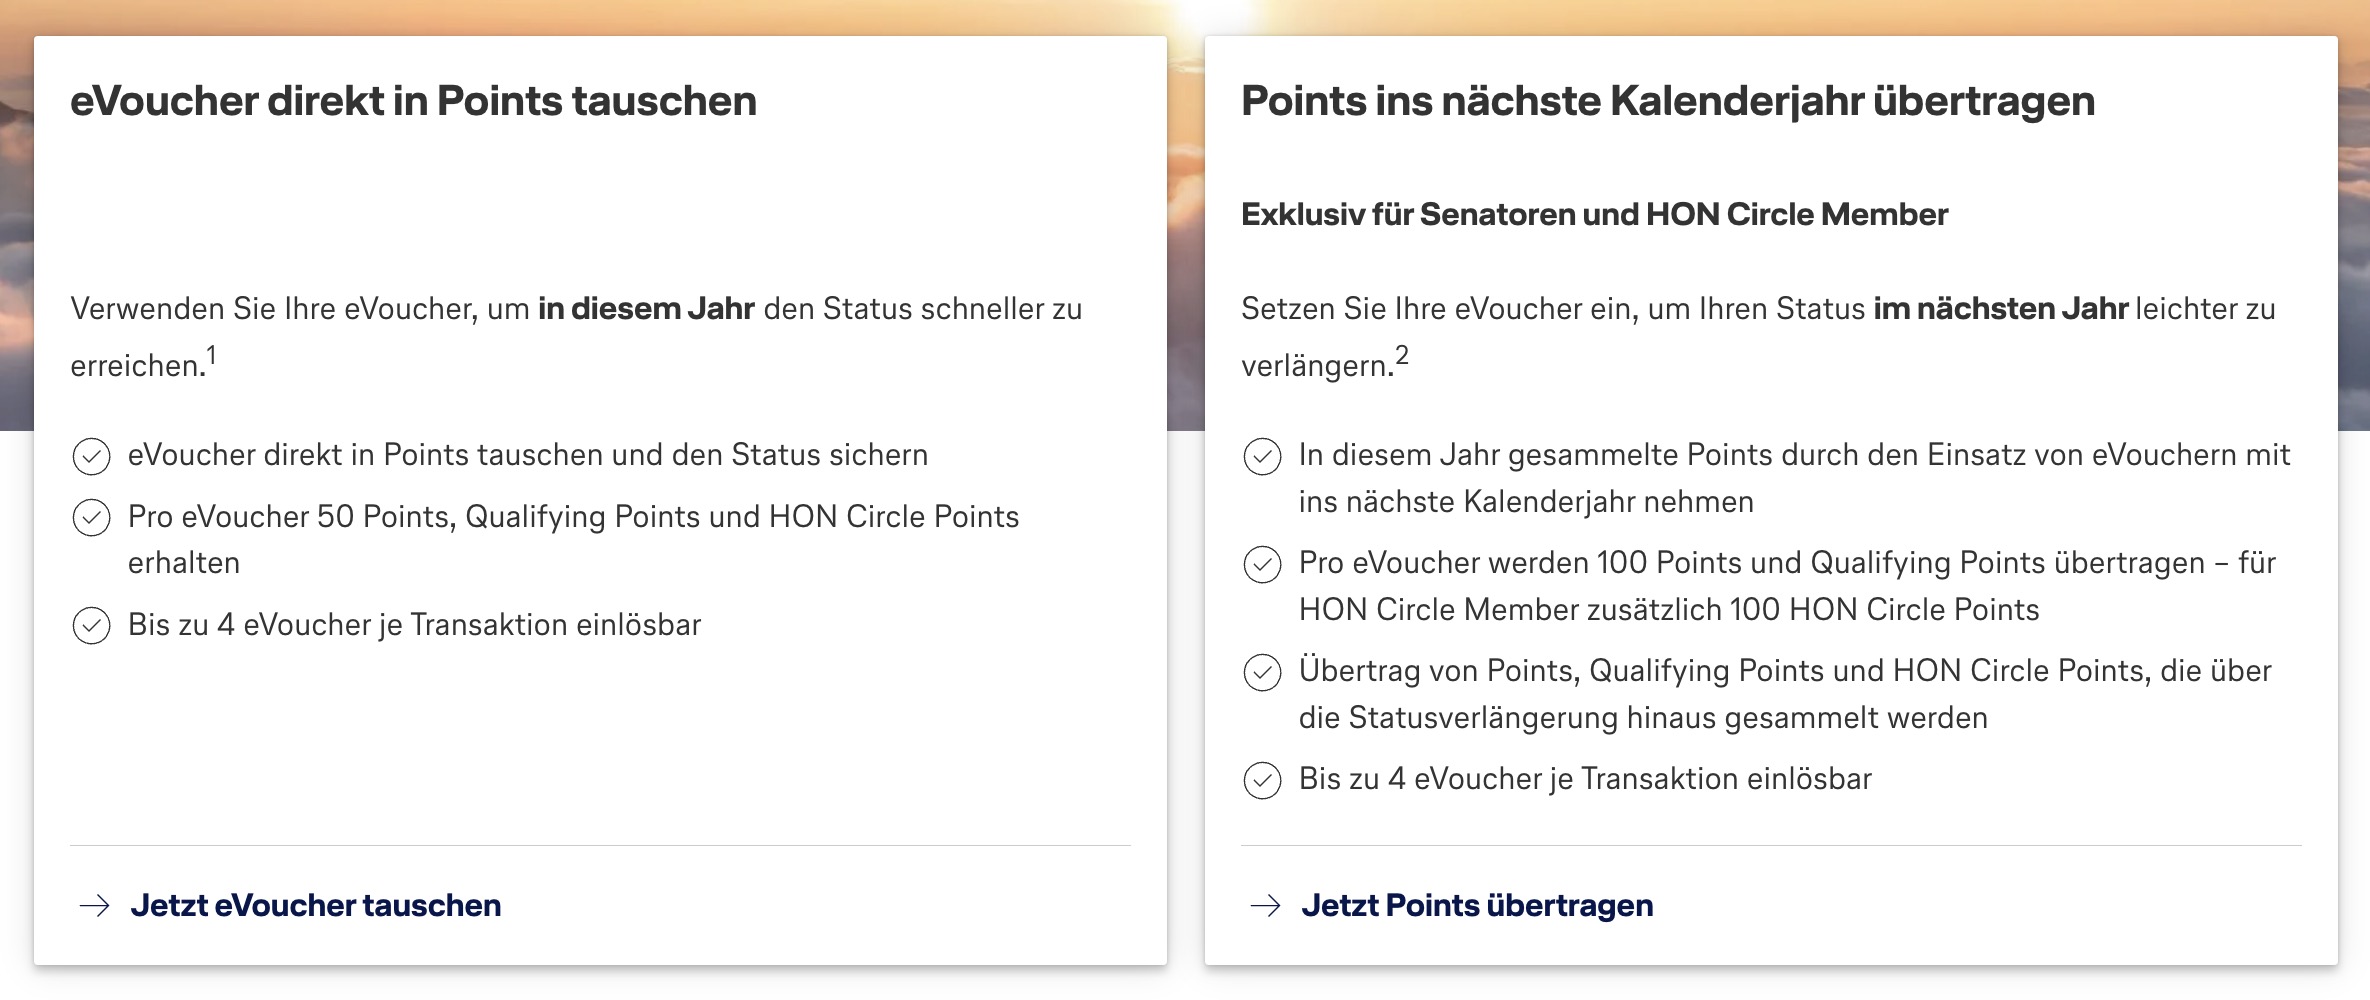Viewport: 2370px width, 1000px height.
Task: Click checkmark icon beside 'Pro eVoucher 50 Points'
Action: [x=92, y=518]
